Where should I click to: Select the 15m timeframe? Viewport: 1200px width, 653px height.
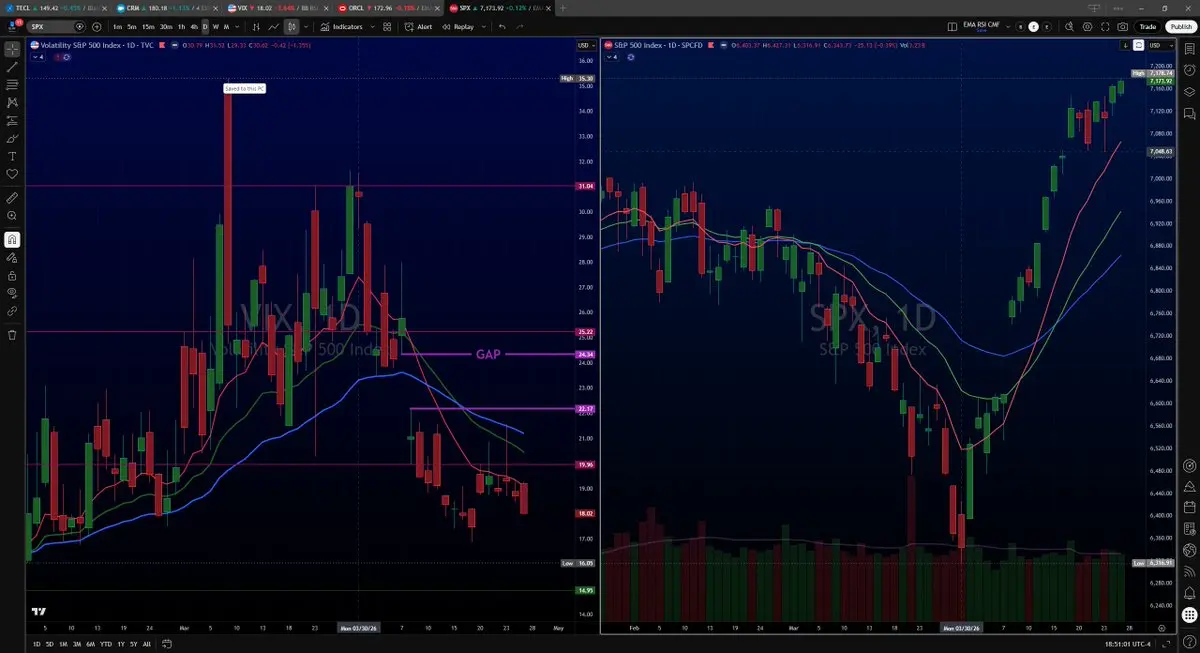point(148,27)
